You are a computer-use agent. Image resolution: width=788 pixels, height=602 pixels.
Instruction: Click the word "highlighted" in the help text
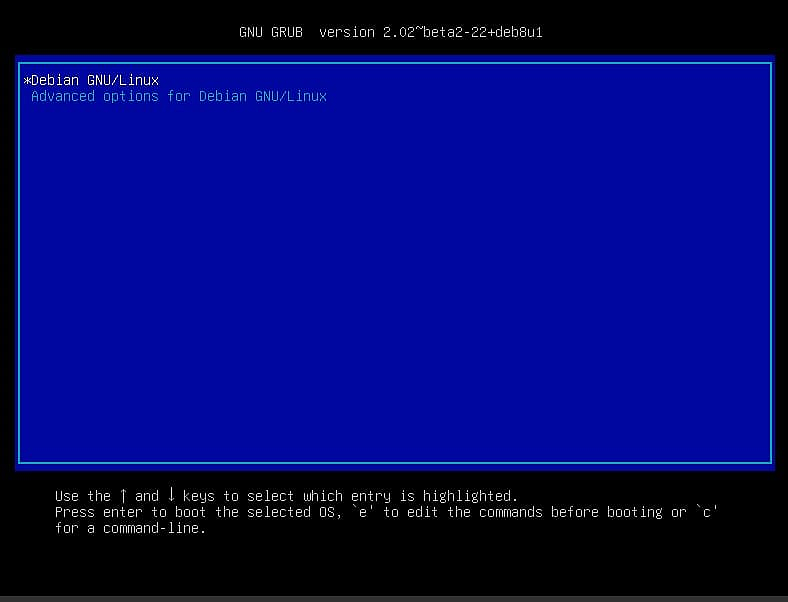470,496
